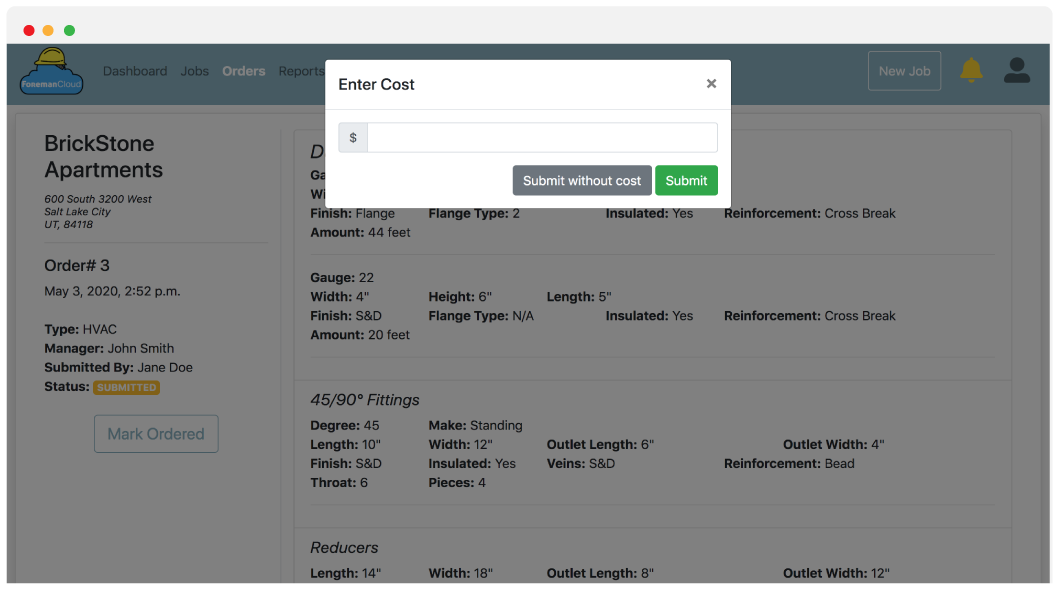This screenshot has height=595, width=1062.
Task: Open the user profile icon
Action: point(1017,70)
